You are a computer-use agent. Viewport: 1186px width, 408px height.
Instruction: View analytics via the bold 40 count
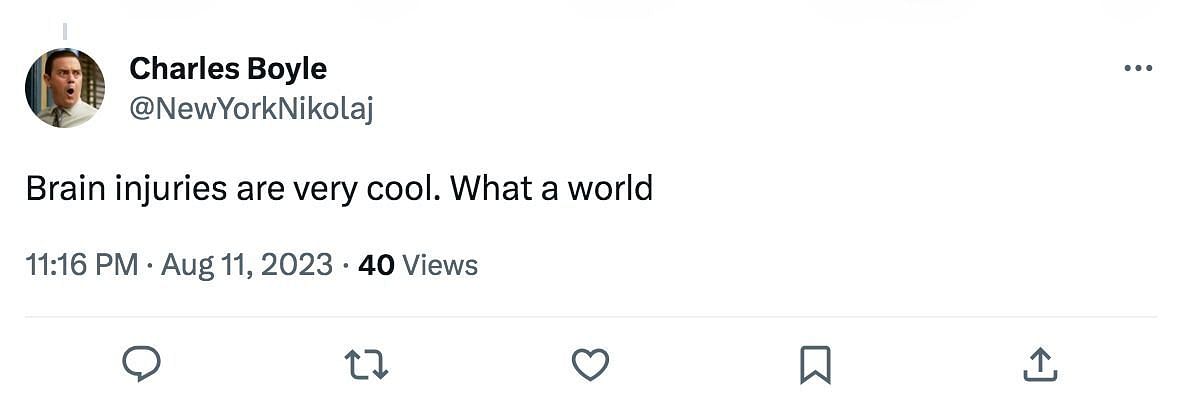point(376,265)
